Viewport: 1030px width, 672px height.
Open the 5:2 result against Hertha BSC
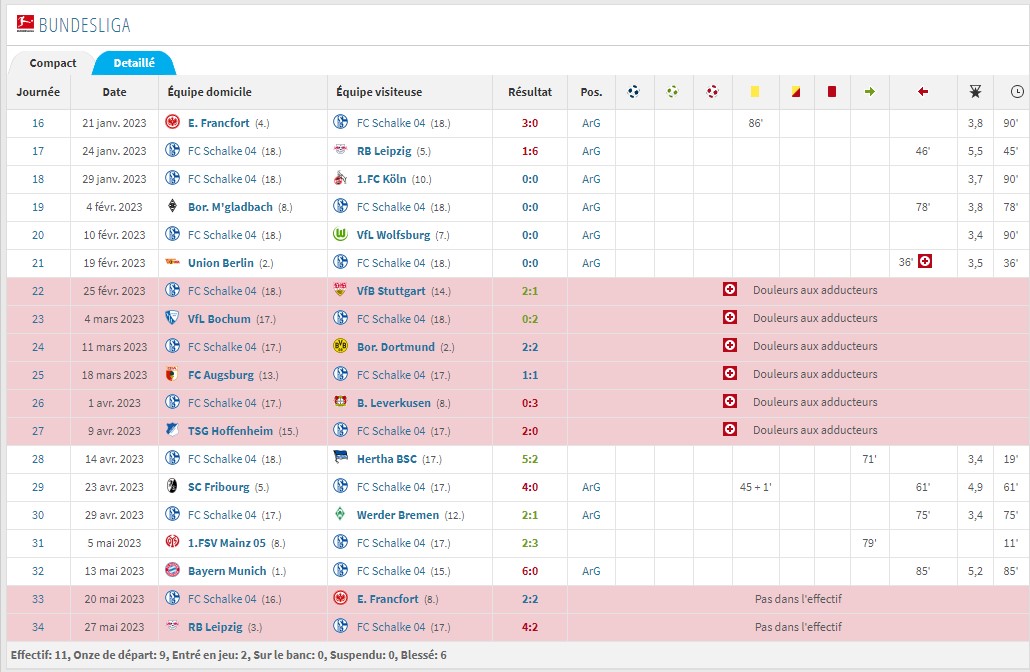point(530,459)
